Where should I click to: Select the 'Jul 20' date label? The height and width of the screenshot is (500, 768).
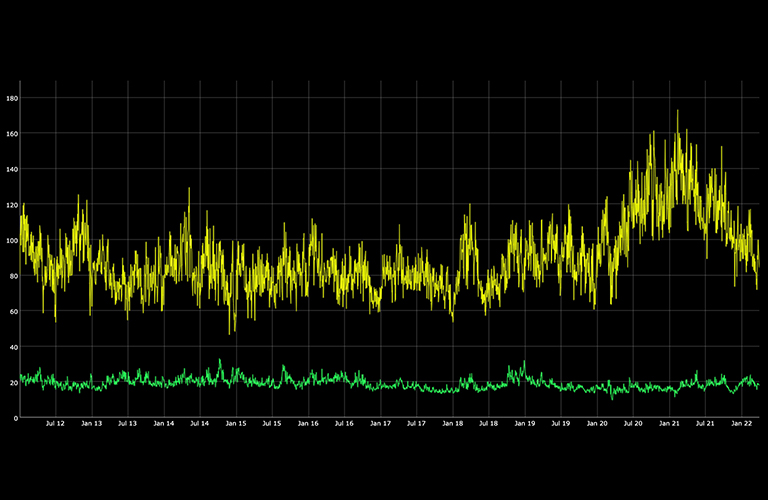click(x=632, y=424)
